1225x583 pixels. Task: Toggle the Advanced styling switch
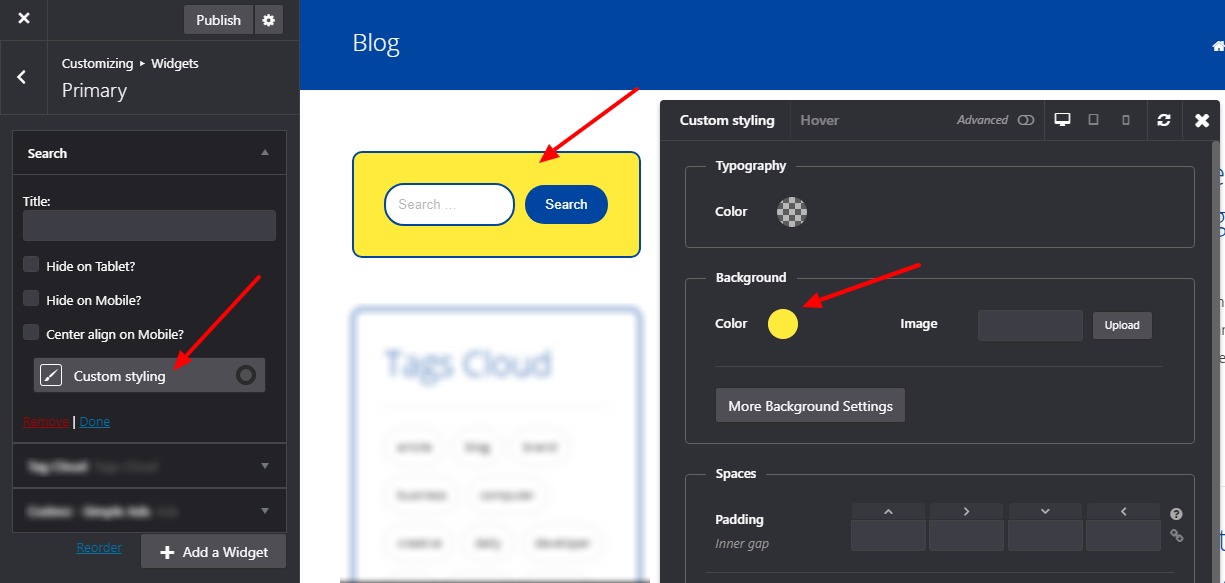(1025, 120)
